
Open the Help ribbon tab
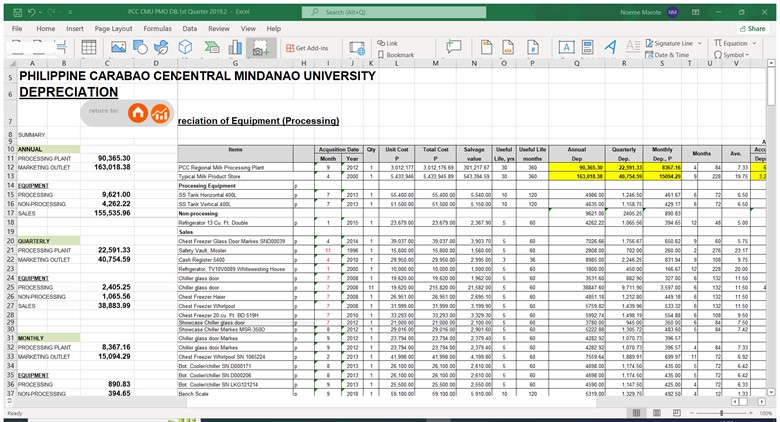(x=274, y=28)
